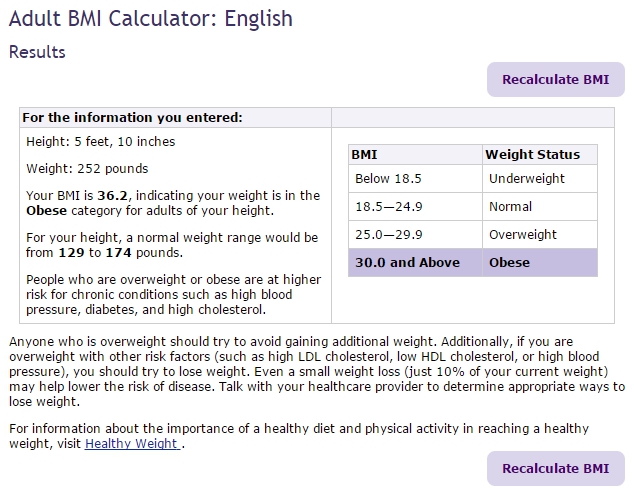Viewport: 634px width, 496px height.
Task: Click the Underweight status cell
Action: point(527,178)
